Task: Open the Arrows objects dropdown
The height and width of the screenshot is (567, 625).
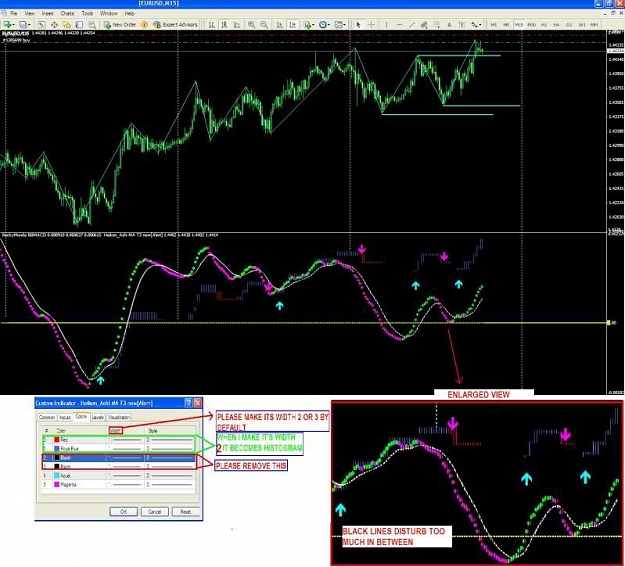Action: click(x=476, y=25)
